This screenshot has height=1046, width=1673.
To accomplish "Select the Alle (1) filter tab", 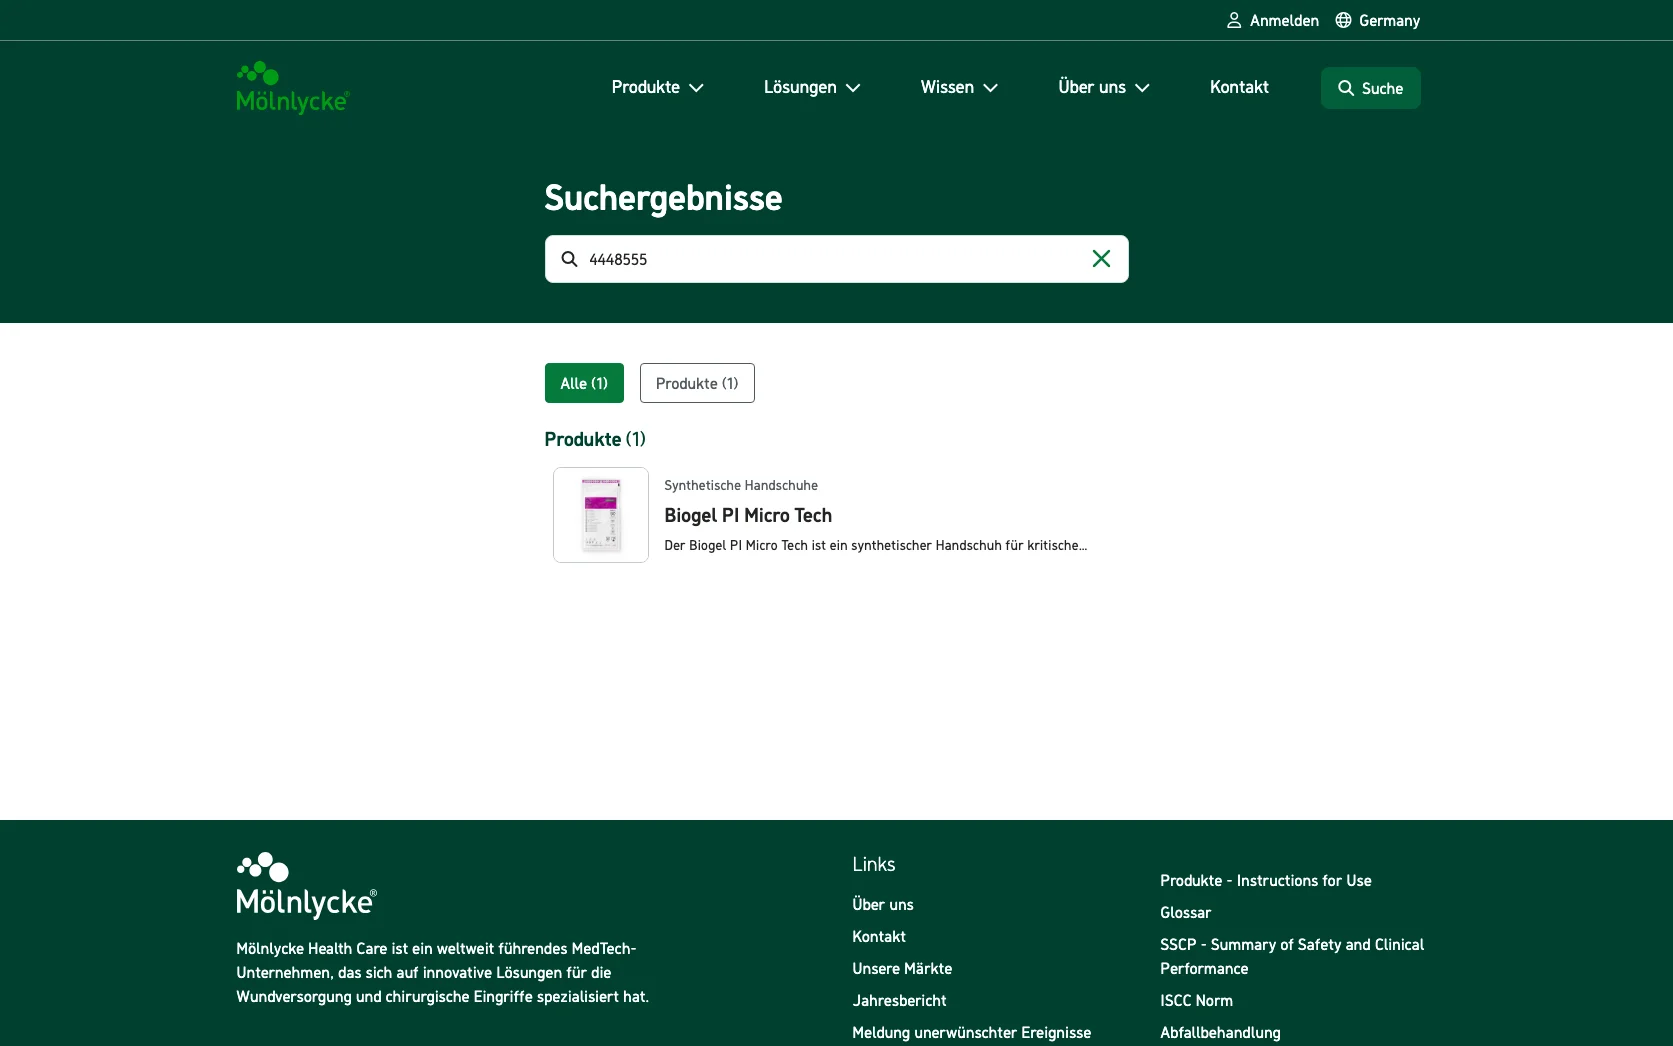I will click(584, 383).
